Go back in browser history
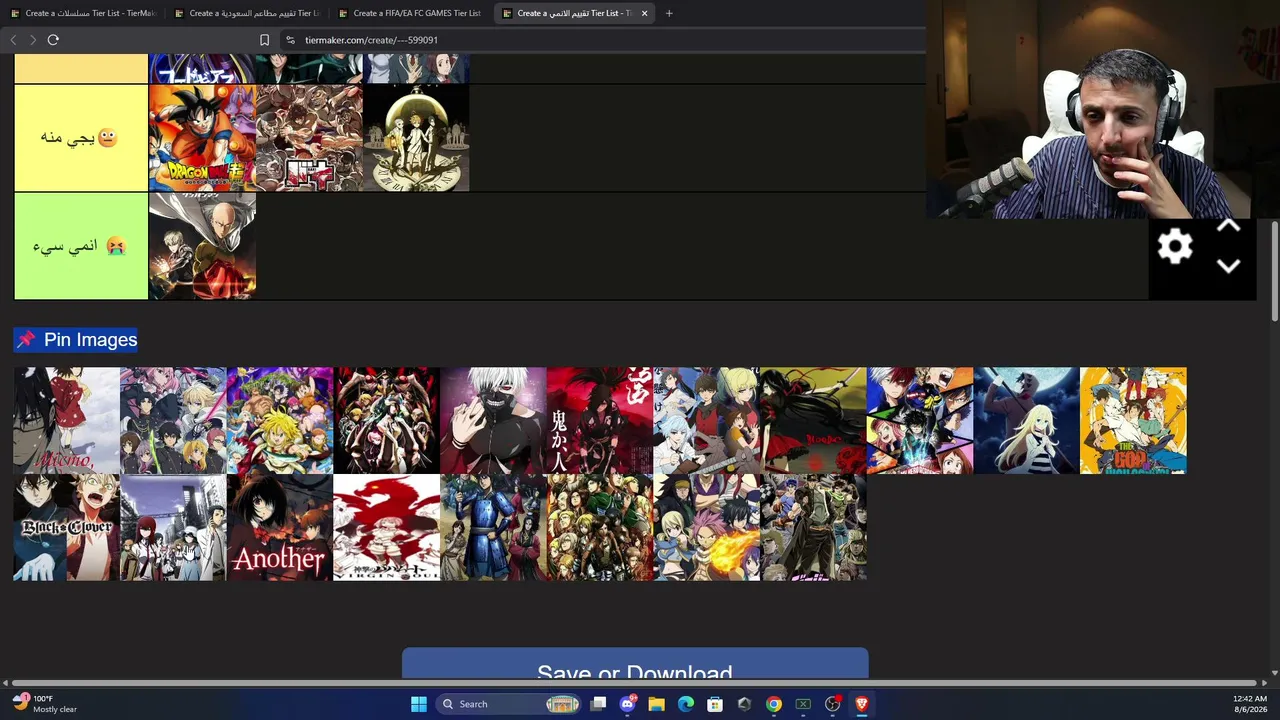 (x=13, y=40)
